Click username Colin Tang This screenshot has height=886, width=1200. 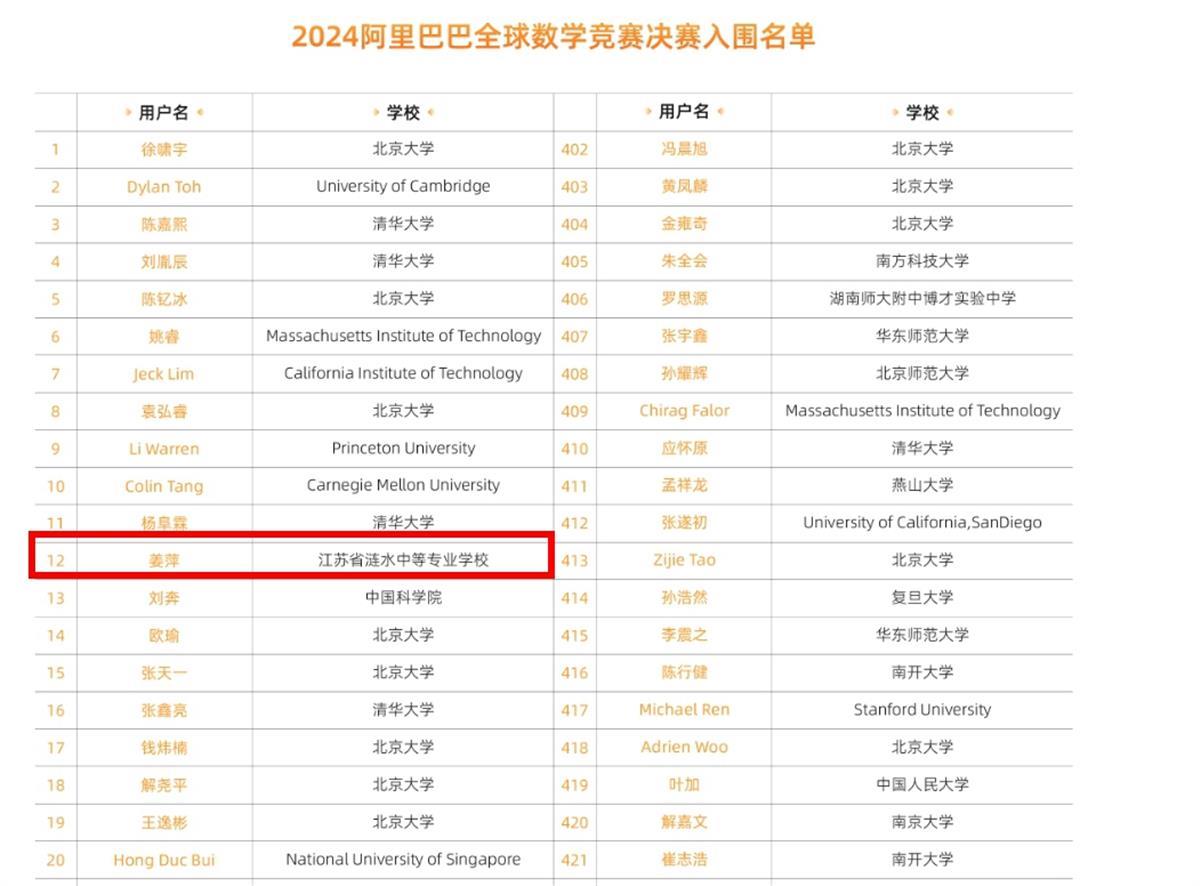(164, 486)
